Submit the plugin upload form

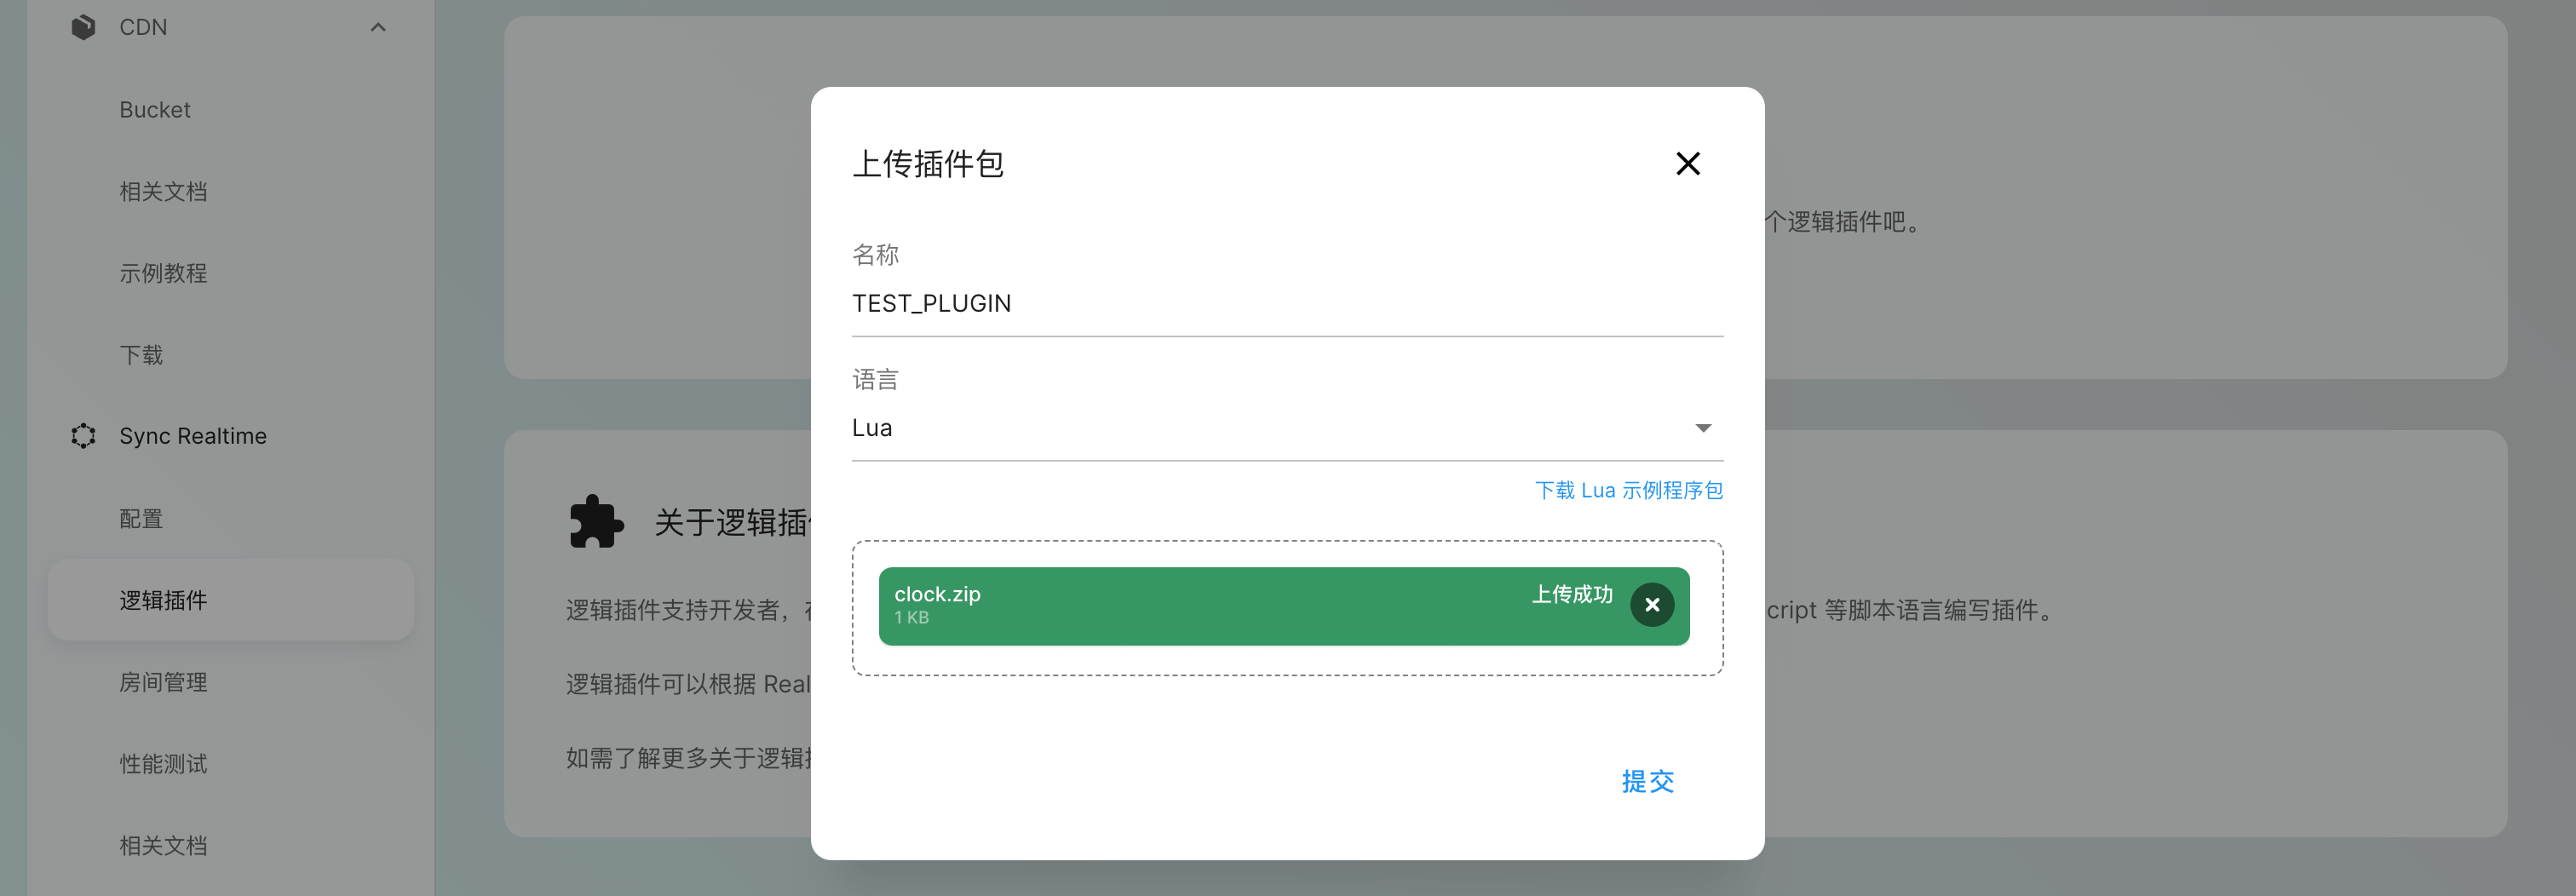click(x=1647, y=781)
